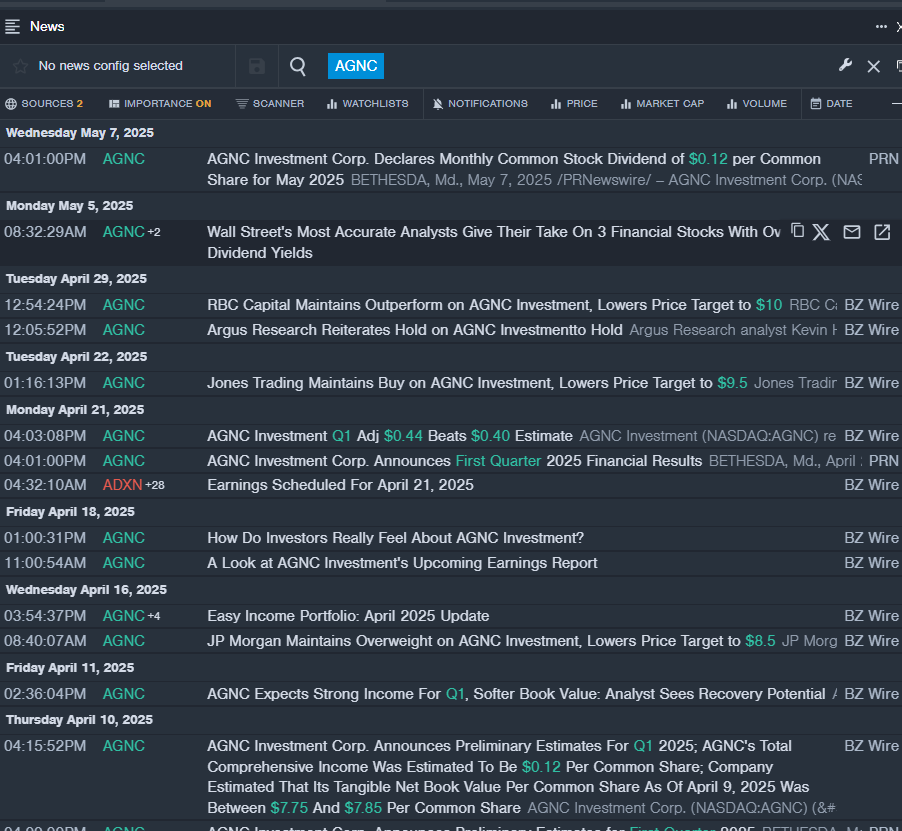The height and width of the screenshot is (831, 902).
Task: Click BZ Wire source on Jones Trading row
Action: click(871, 383)
